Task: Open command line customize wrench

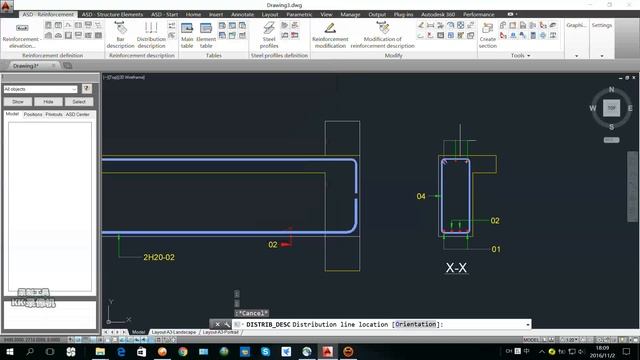Action: pos(227,324)
